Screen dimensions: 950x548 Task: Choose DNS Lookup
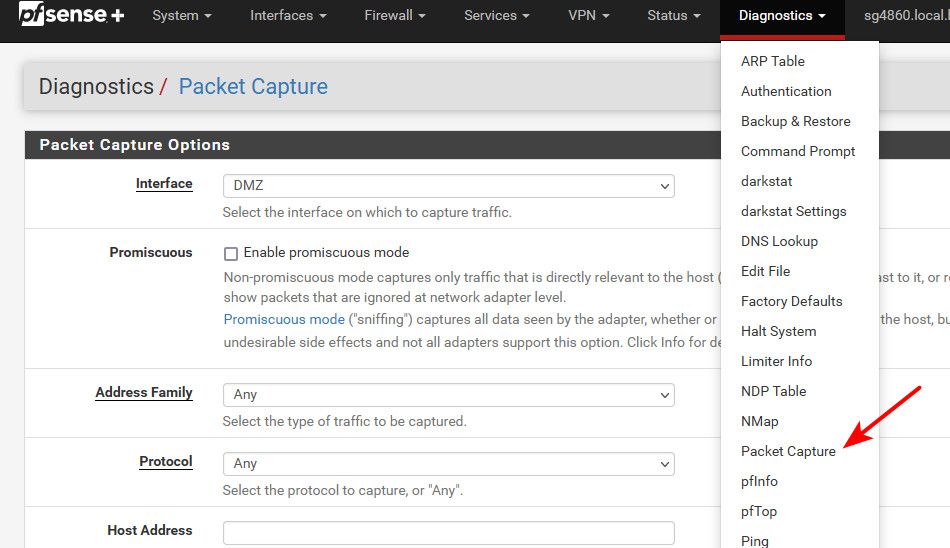tap(779, 241)
